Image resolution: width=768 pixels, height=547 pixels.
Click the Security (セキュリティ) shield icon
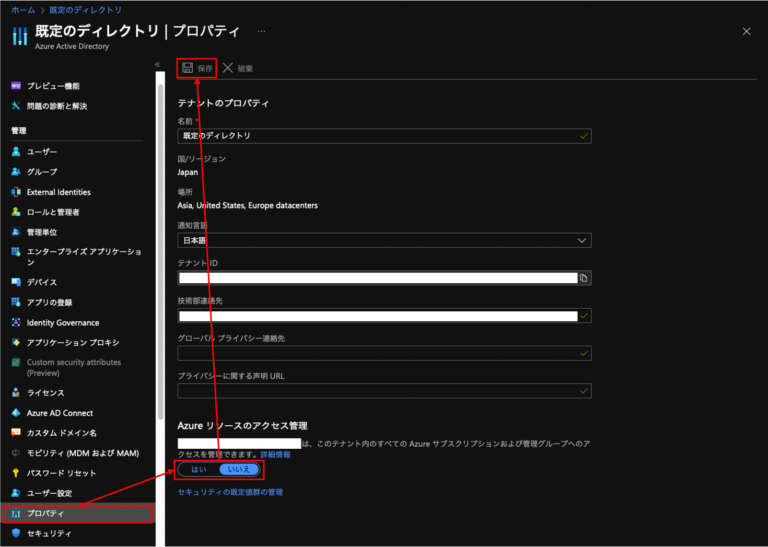pyautogui.click(x=16, y=533)
